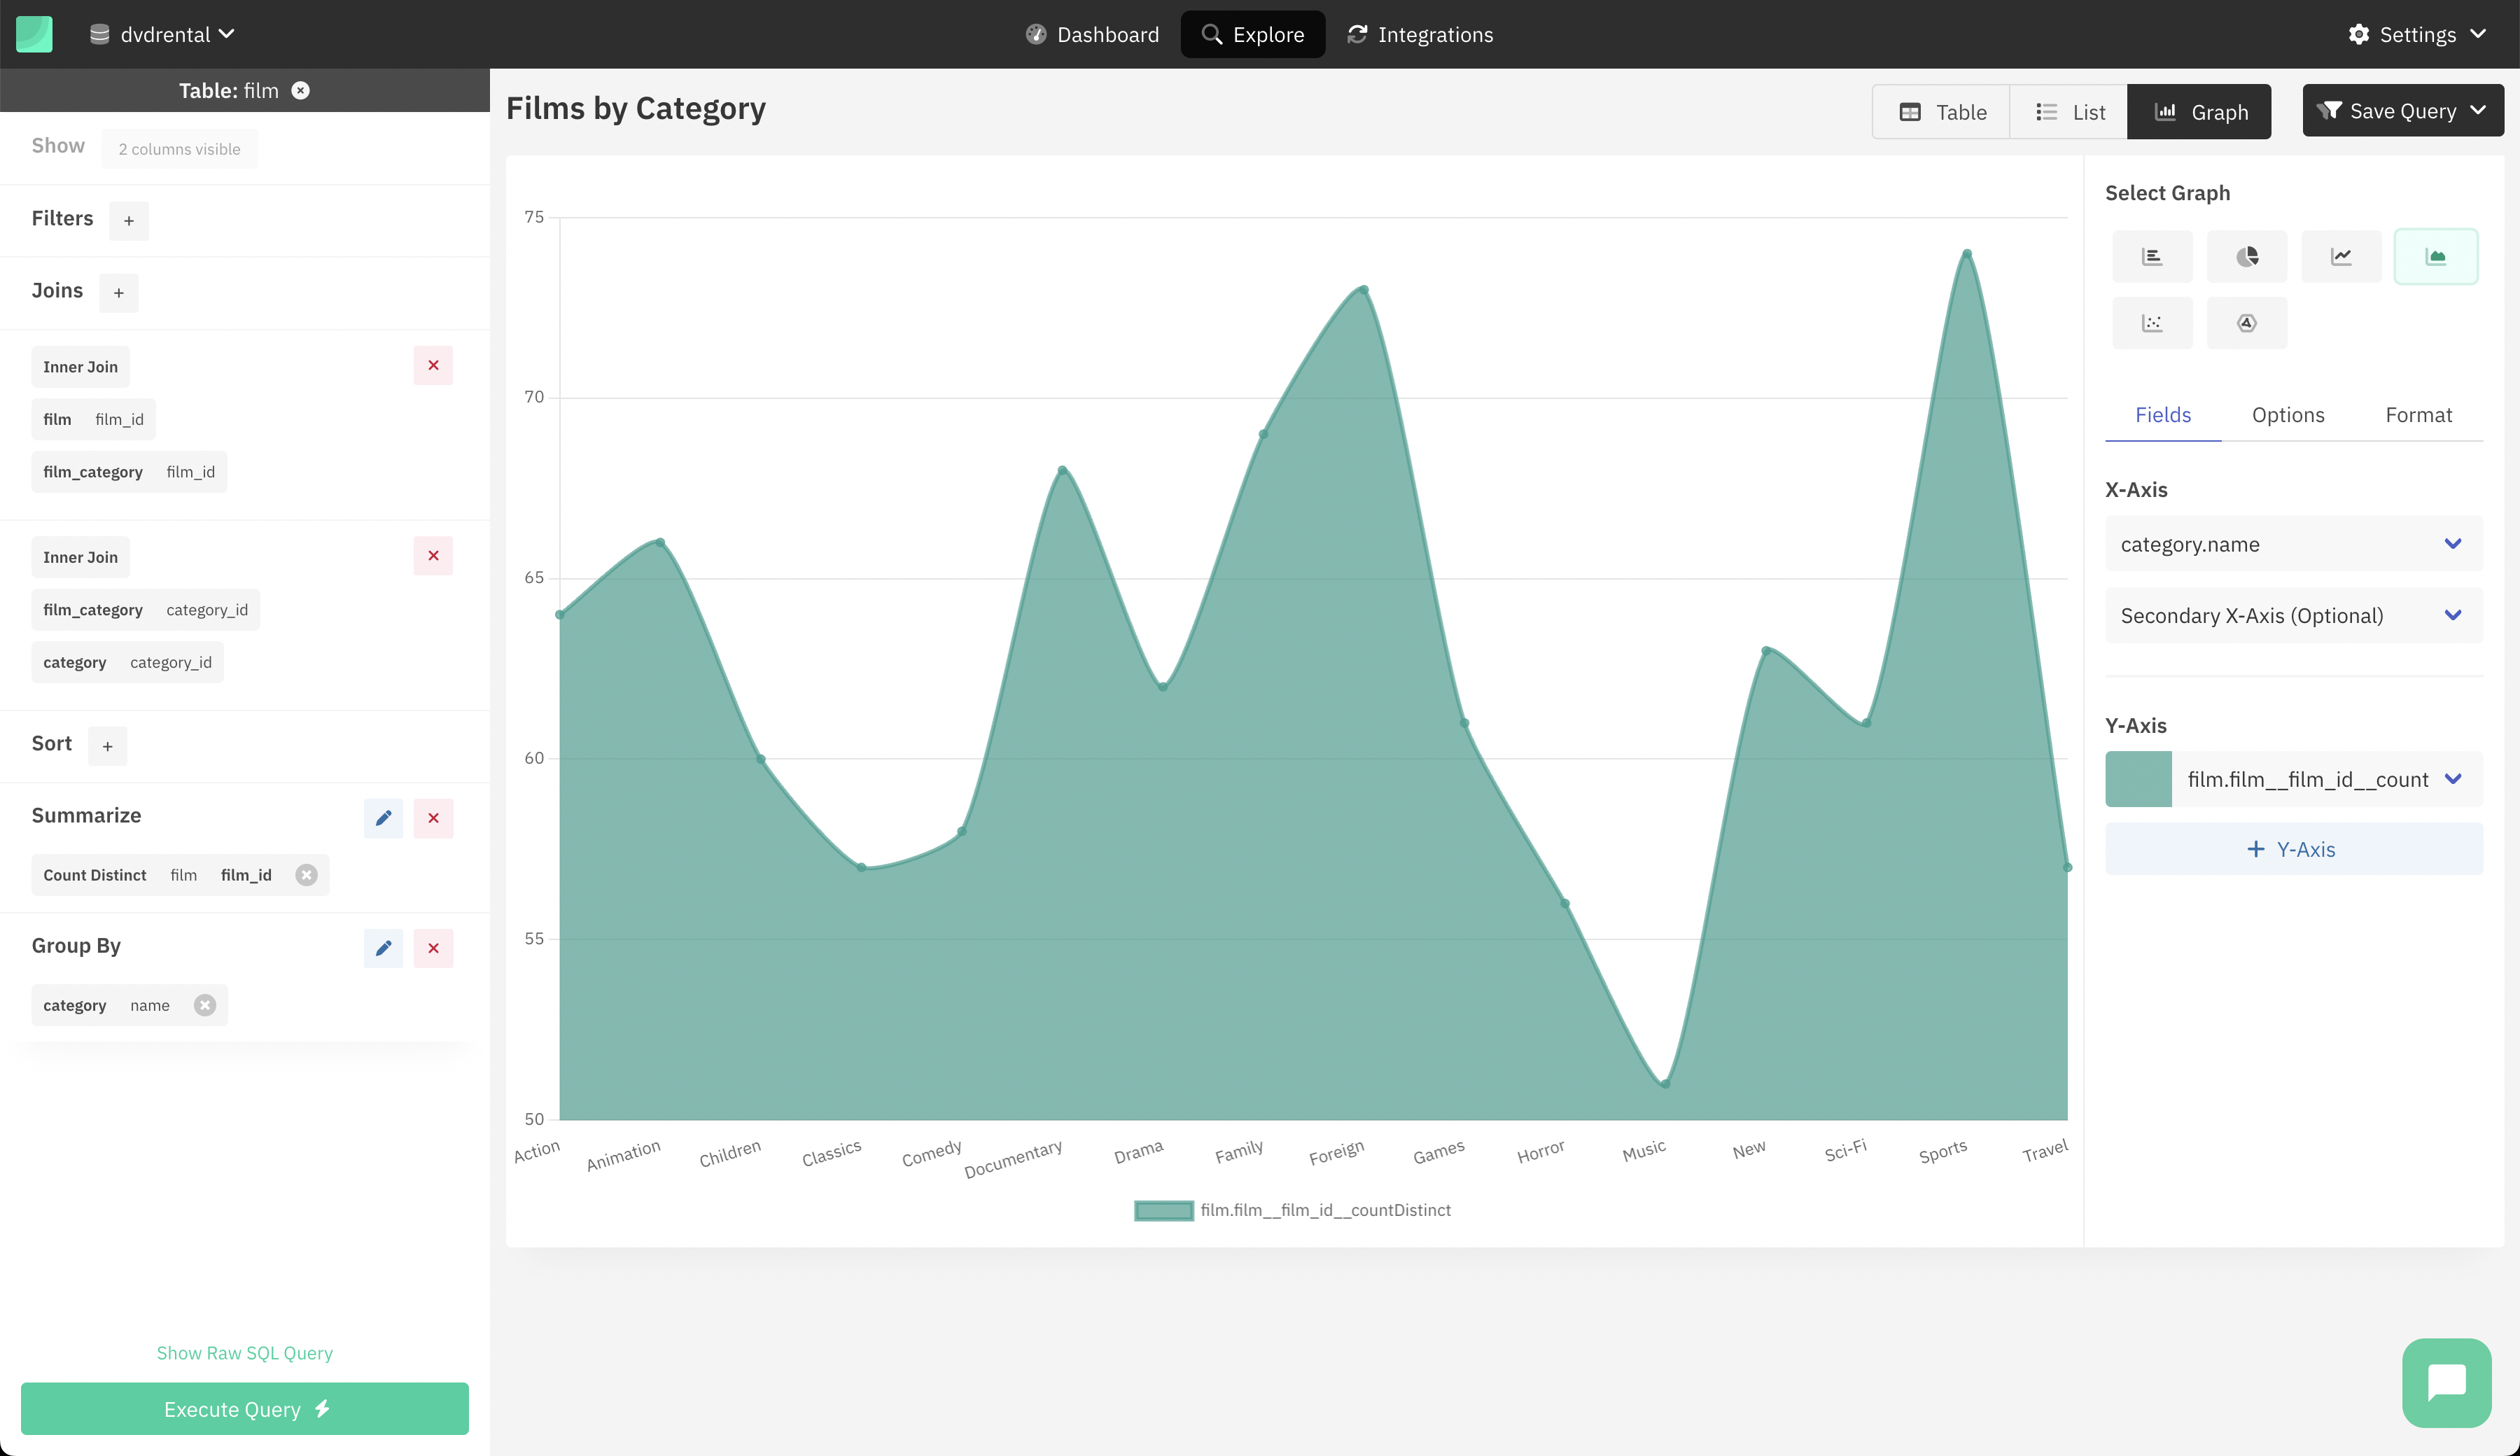2520x1456 pixels.
Task: Add a new join with plus icon
Action: point(119,293)
